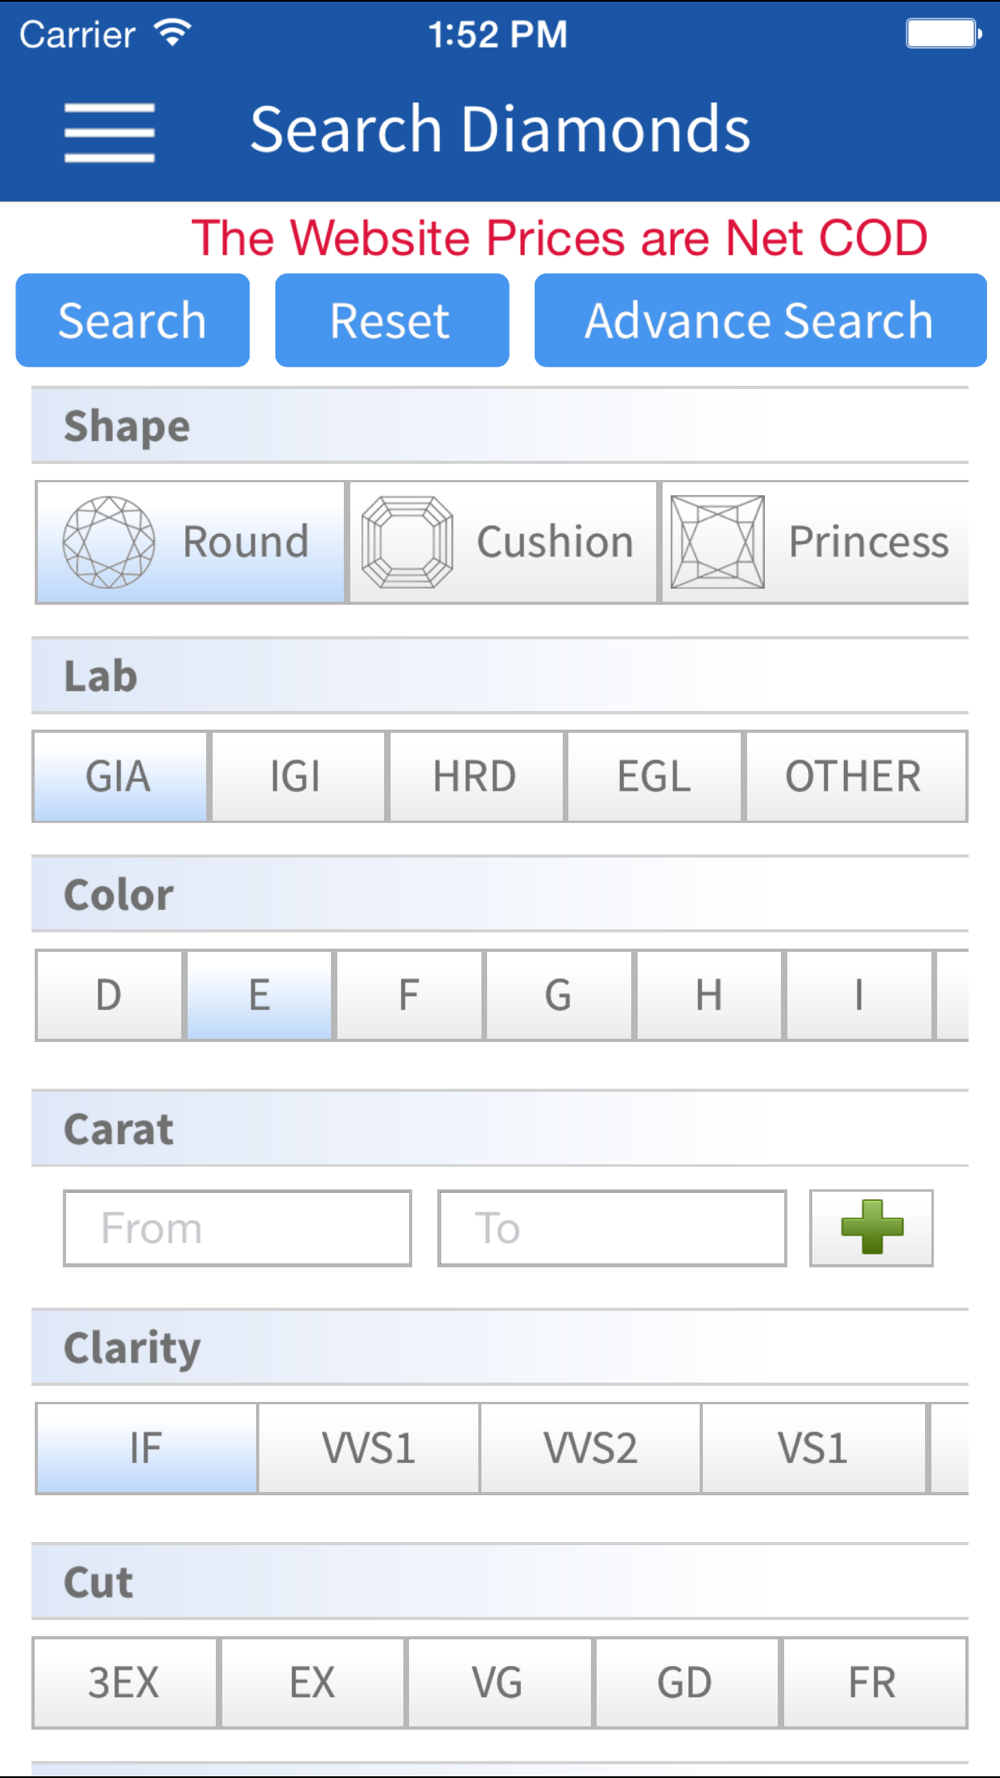
Task: Tap the Search button
Action: pos(133,320)
